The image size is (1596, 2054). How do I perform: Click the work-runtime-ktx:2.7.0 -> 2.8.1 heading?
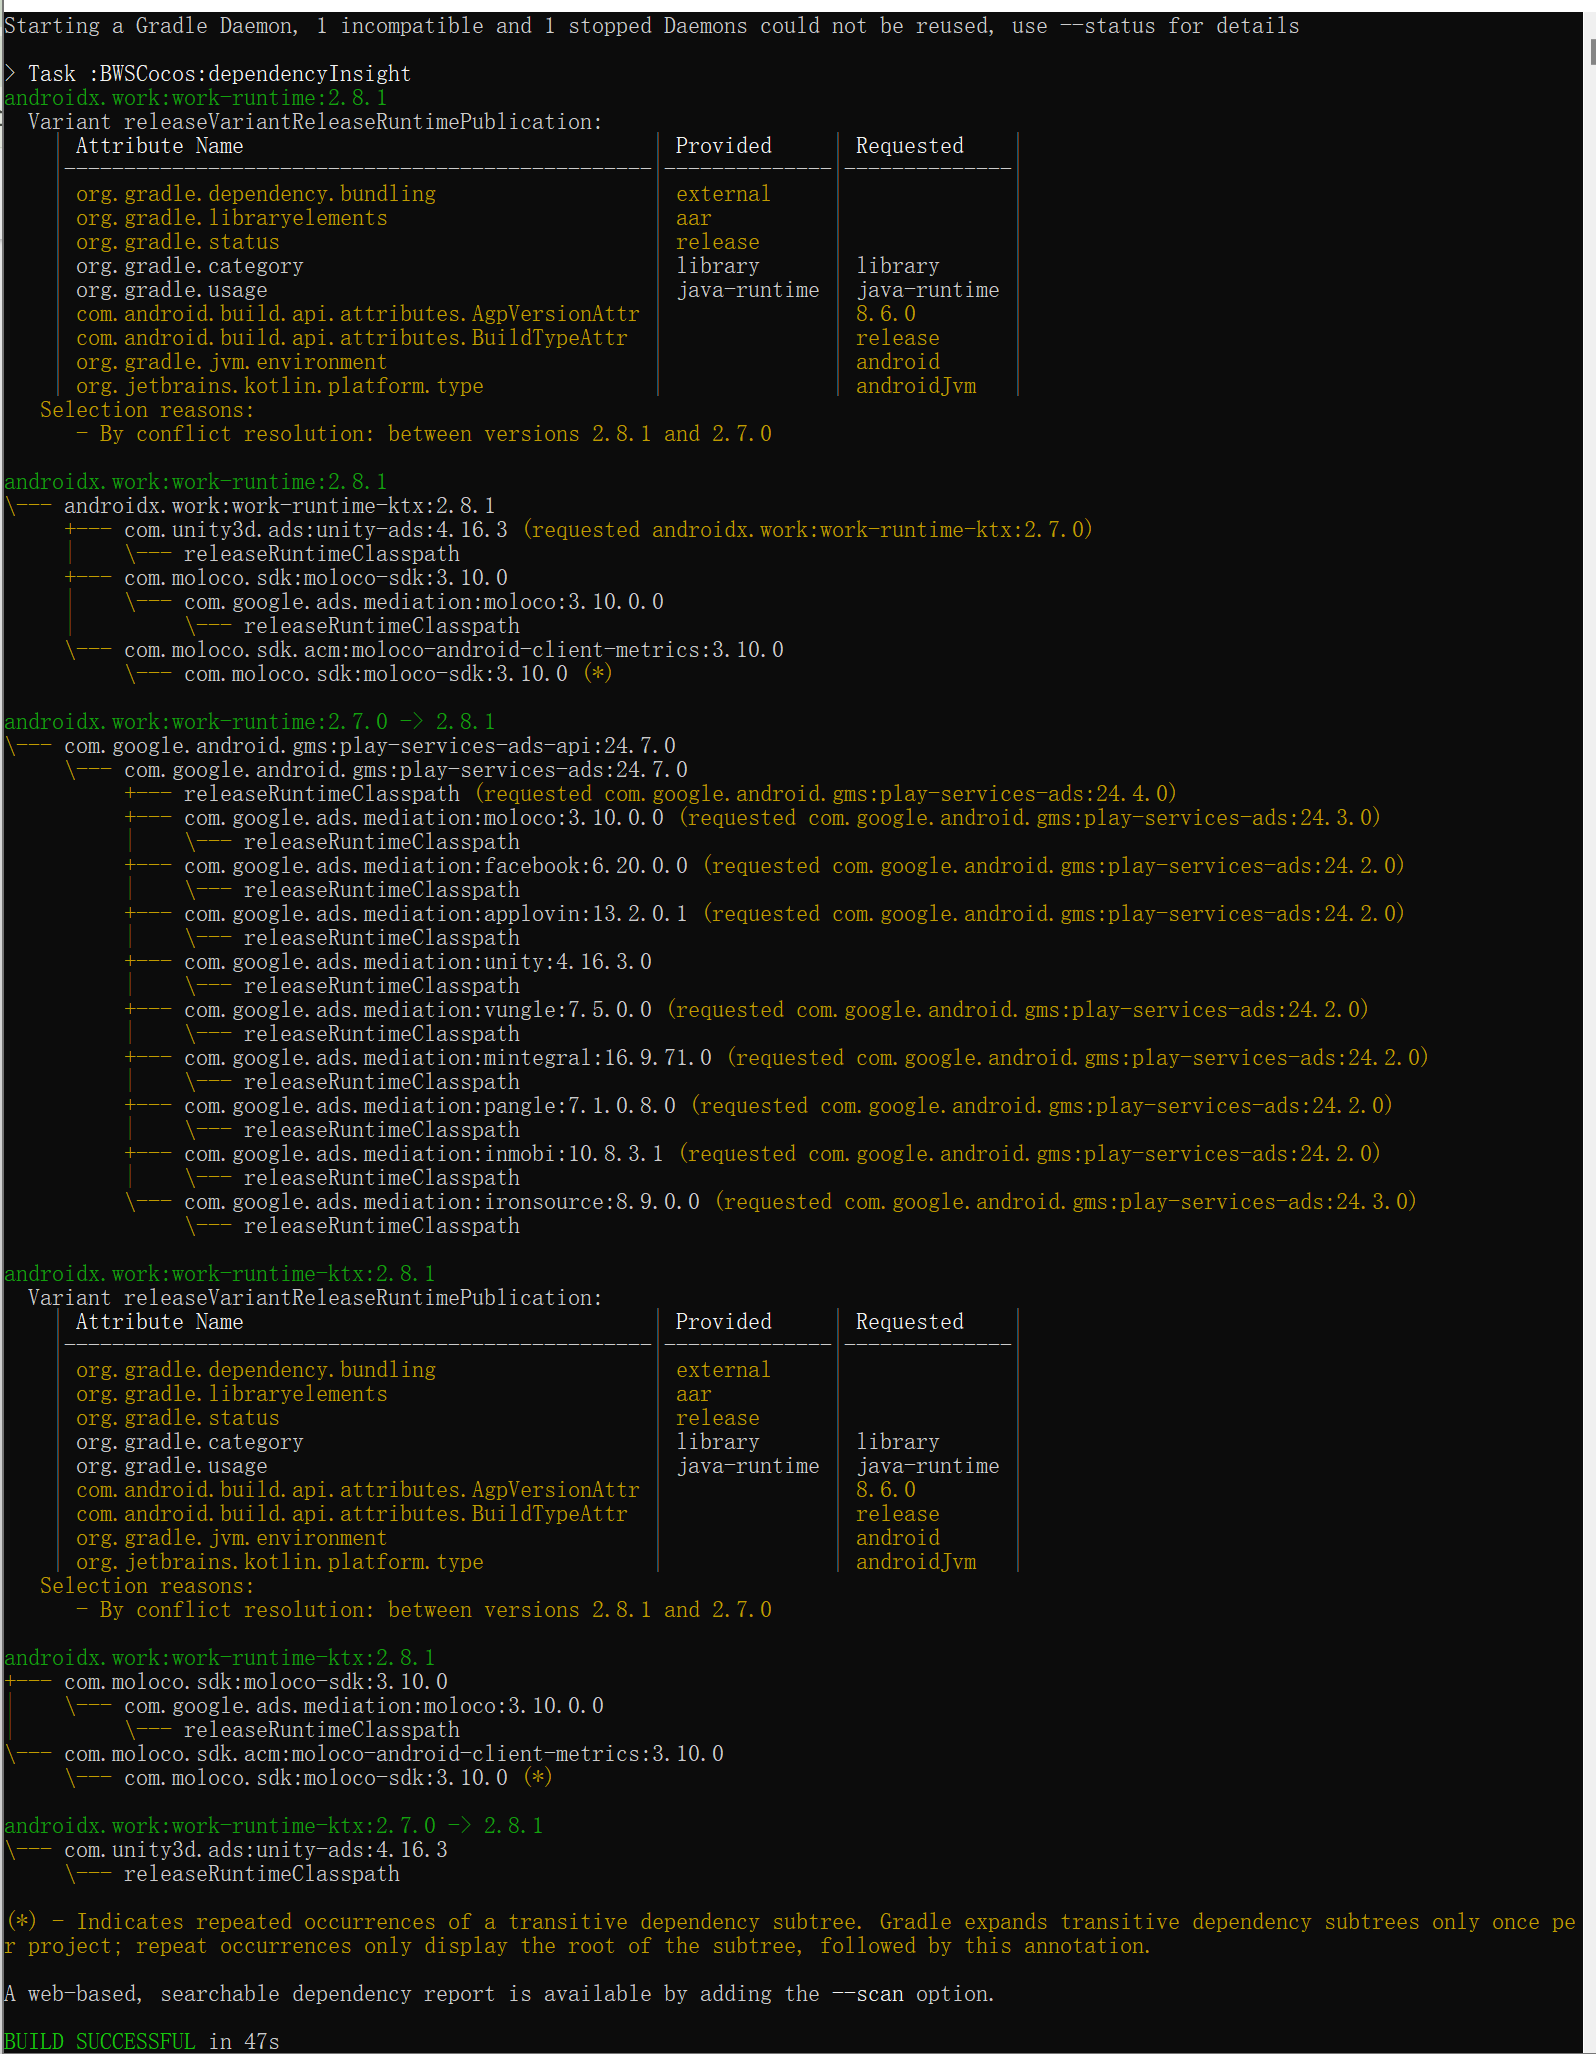click(x=273, y=1826)
